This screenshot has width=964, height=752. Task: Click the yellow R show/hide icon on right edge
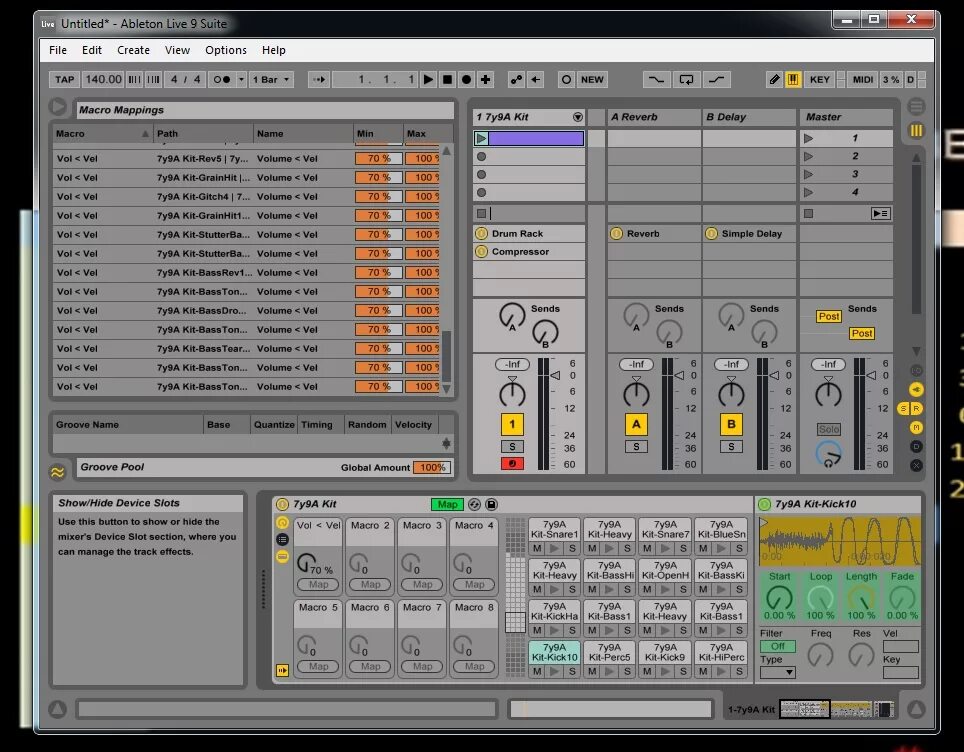pyautogui.click(x=917, y=408)
